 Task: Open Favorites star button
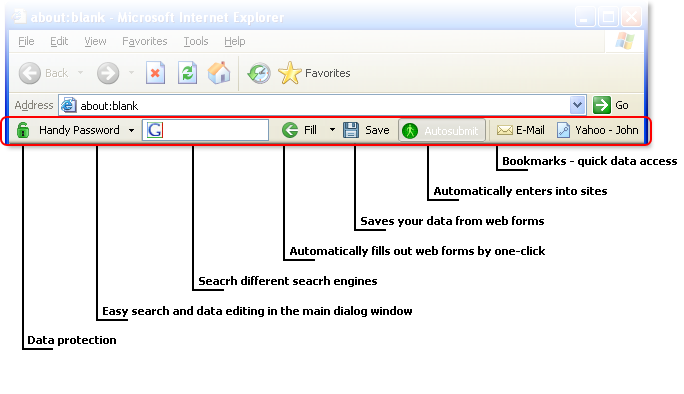coord(315,73)
